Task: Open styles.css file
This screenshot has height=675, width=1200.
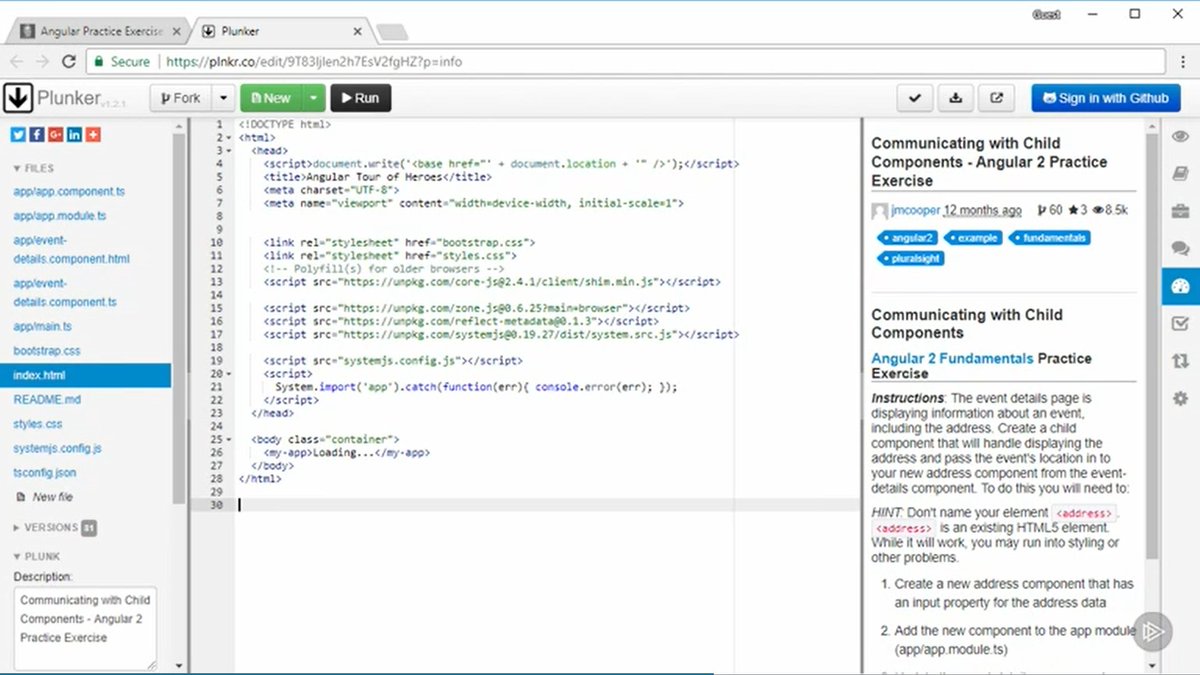Action: 38,424
